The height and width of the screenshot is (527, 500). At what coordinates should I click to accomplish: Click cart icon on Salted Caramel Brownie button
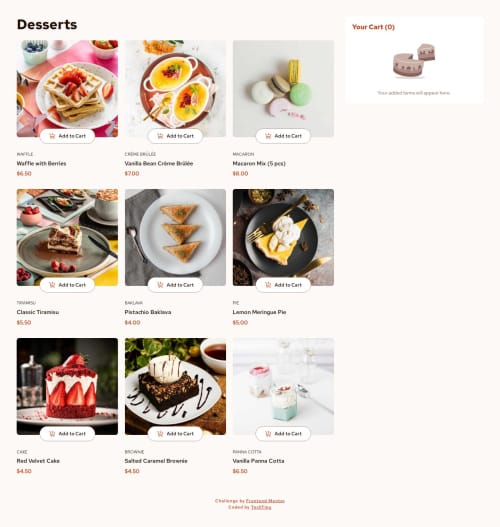coord(160,434)
